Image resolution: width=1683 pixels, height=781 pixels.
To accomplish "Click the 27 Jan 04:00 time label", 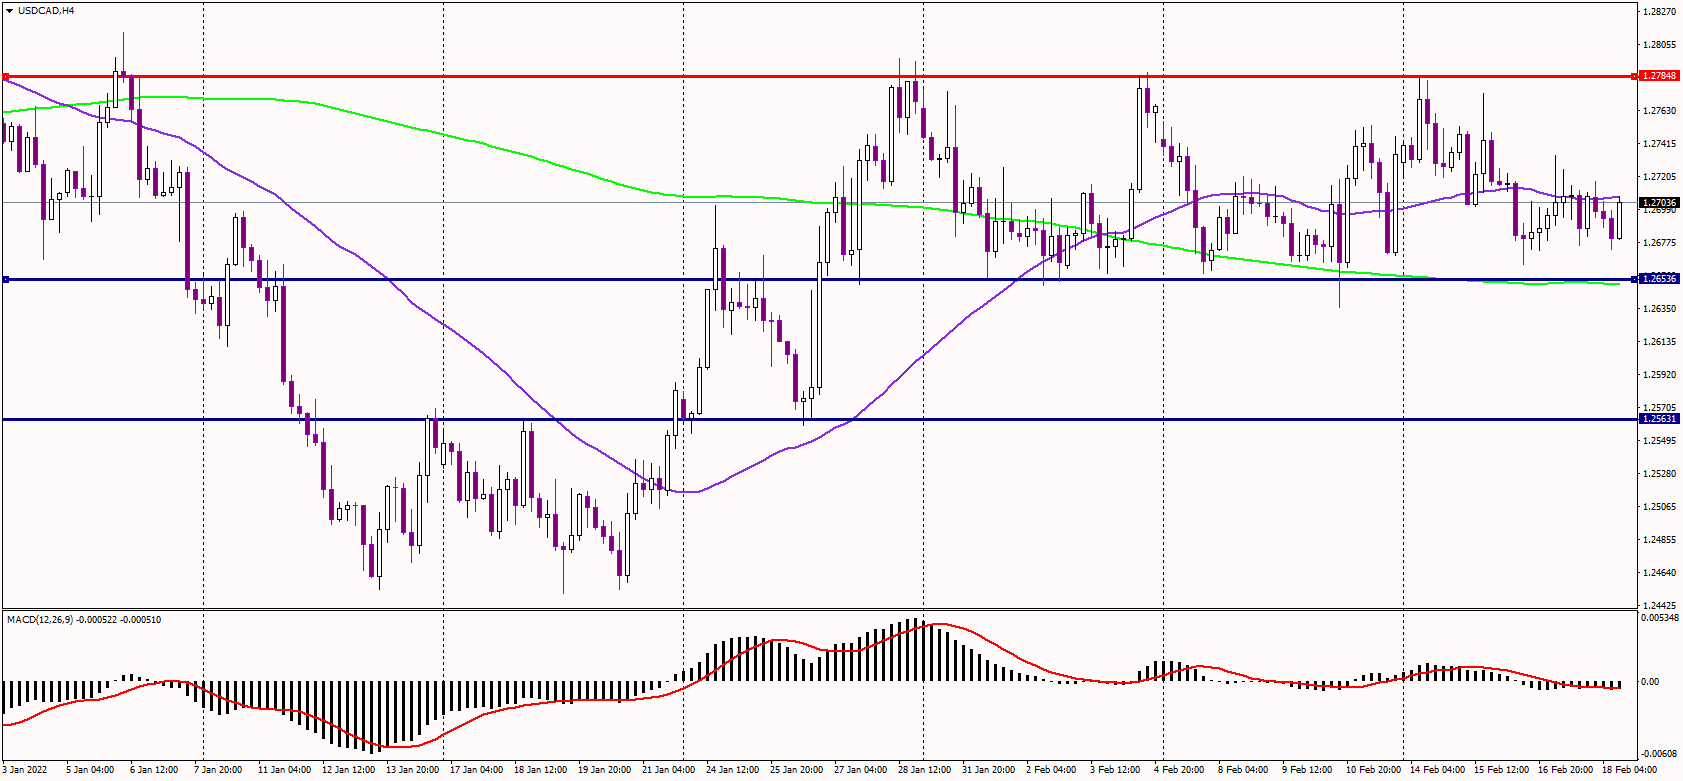I will point(860,770).
